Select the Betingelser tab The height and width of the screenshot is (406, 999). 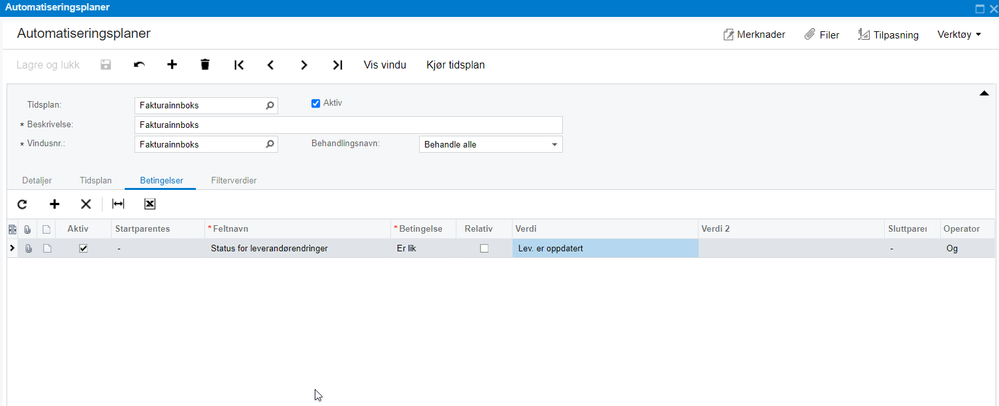click(162, 180)
